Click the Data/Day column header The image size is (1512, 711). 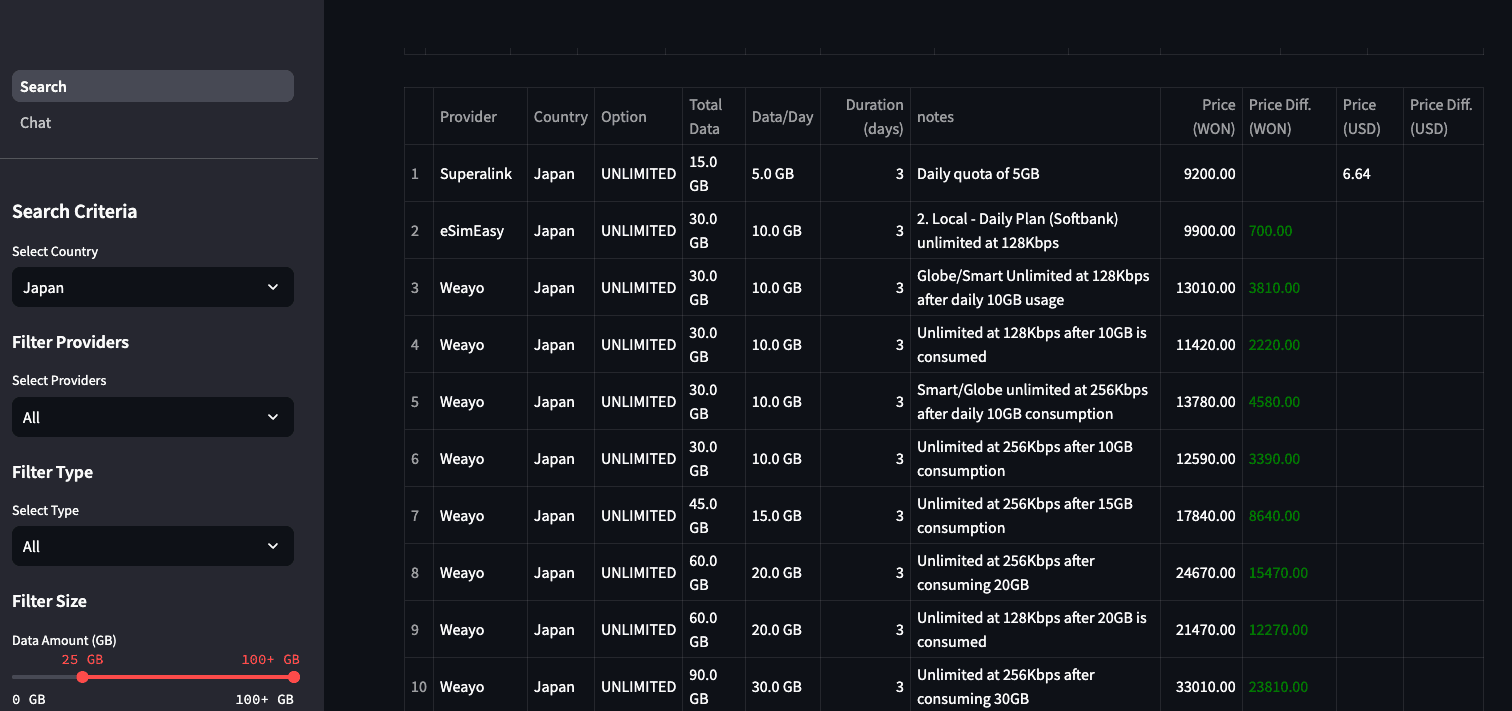(783, 116)
